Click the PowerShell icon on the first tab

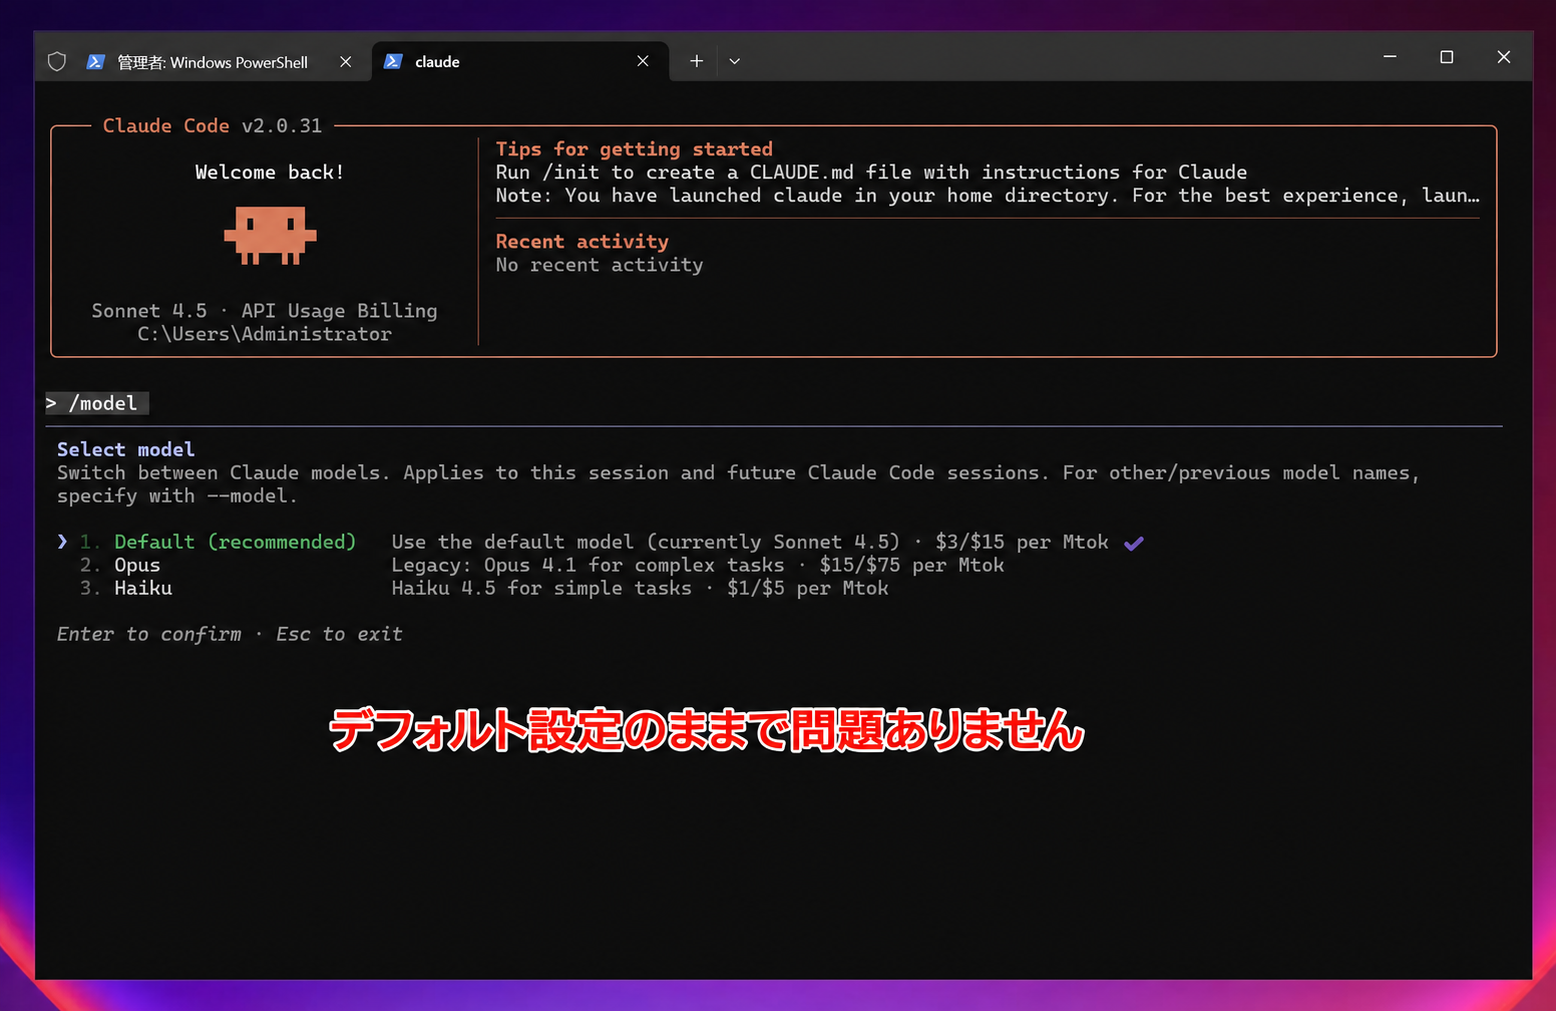(95, 62)
